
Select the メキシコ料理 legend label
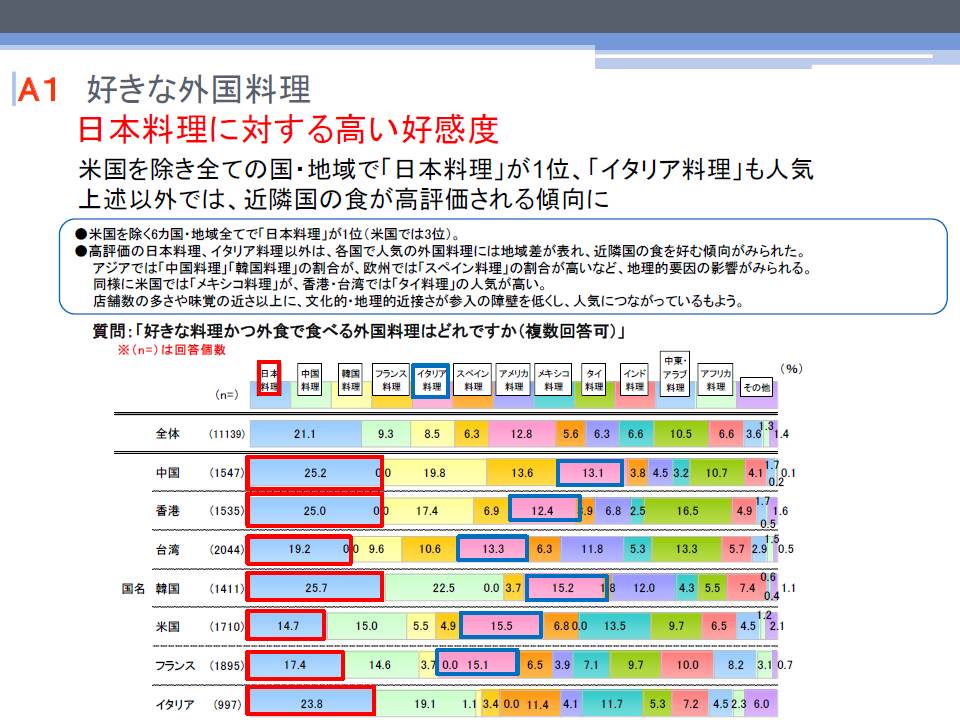[x=553, y=379]
